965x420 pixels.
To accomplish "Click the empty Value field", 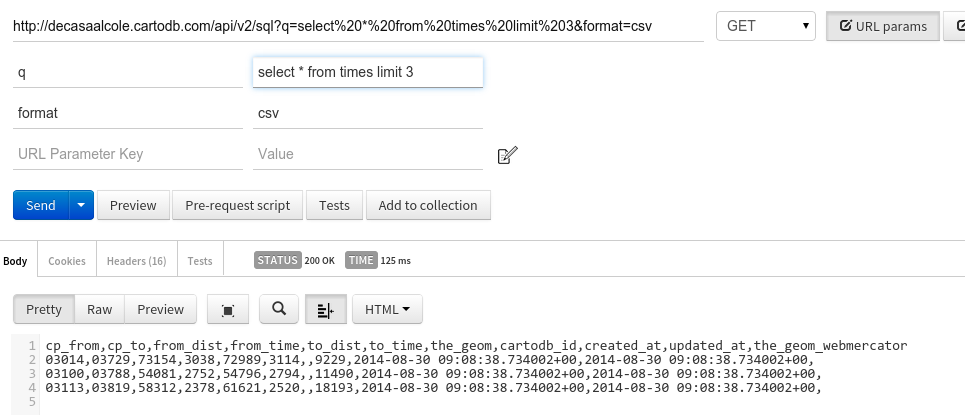I will (368, 154).
